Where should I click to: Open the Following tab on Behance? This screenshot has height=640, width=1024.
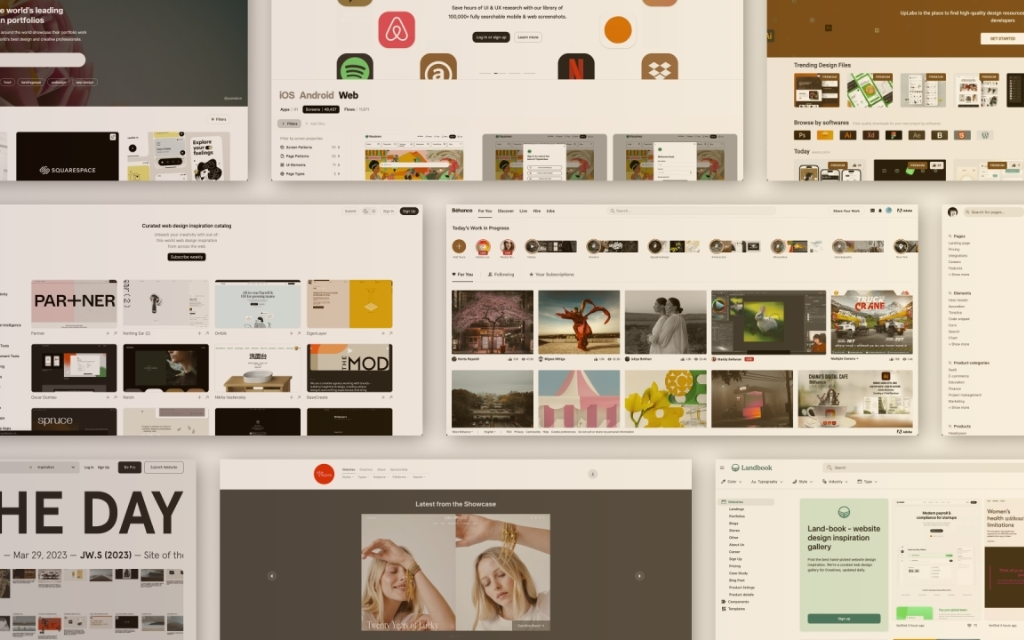click(x=501, y=274)
